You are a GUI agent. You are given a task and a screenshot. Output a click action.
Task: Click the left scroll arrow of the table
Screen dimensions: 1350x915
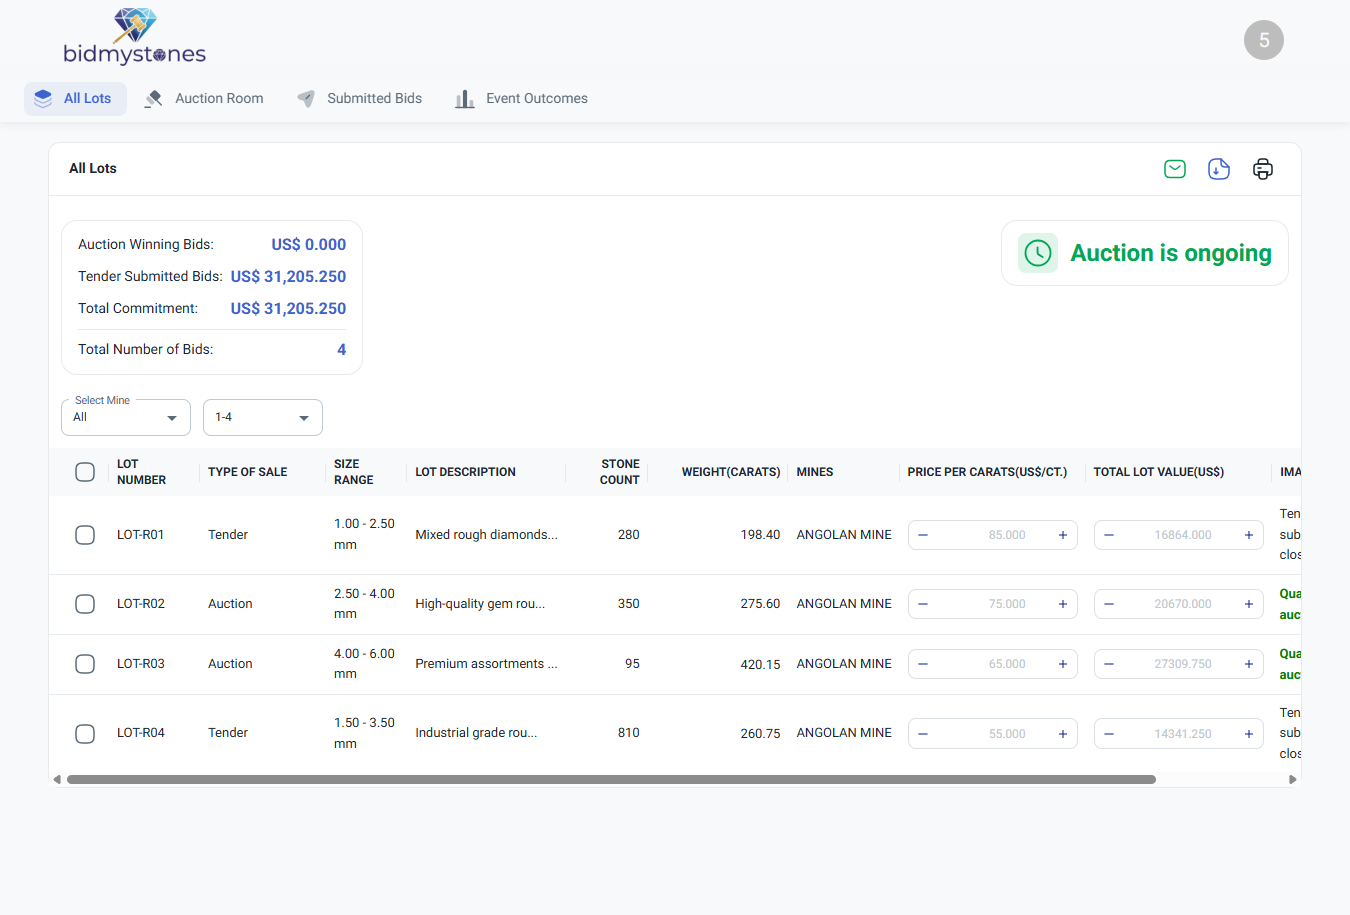click(57, 779)
